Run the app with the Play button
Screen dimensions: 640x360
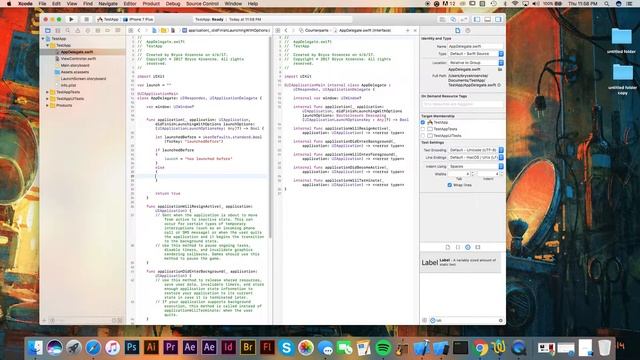(71, 19)
